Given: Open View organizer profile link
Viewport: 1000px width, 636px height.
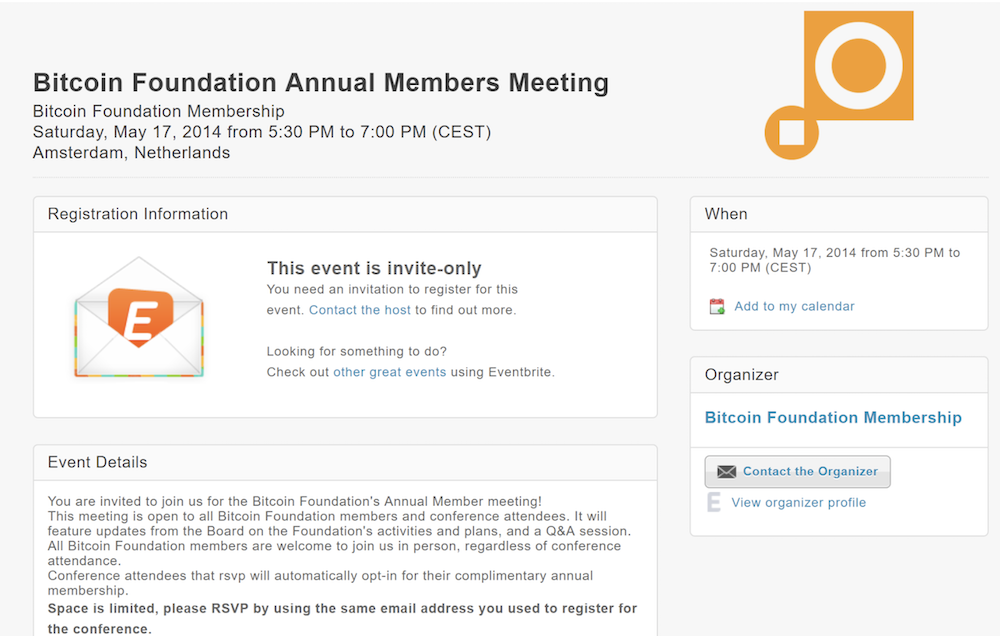Looking at the screenshot, I should coord(798,503).
